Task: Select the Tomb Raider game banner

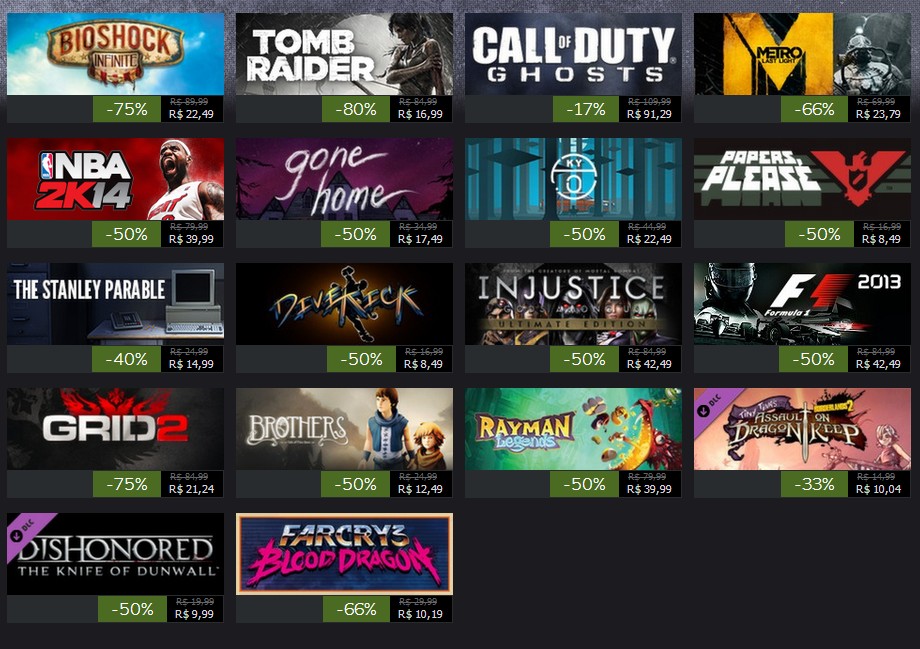Action: tap(344, 54)
